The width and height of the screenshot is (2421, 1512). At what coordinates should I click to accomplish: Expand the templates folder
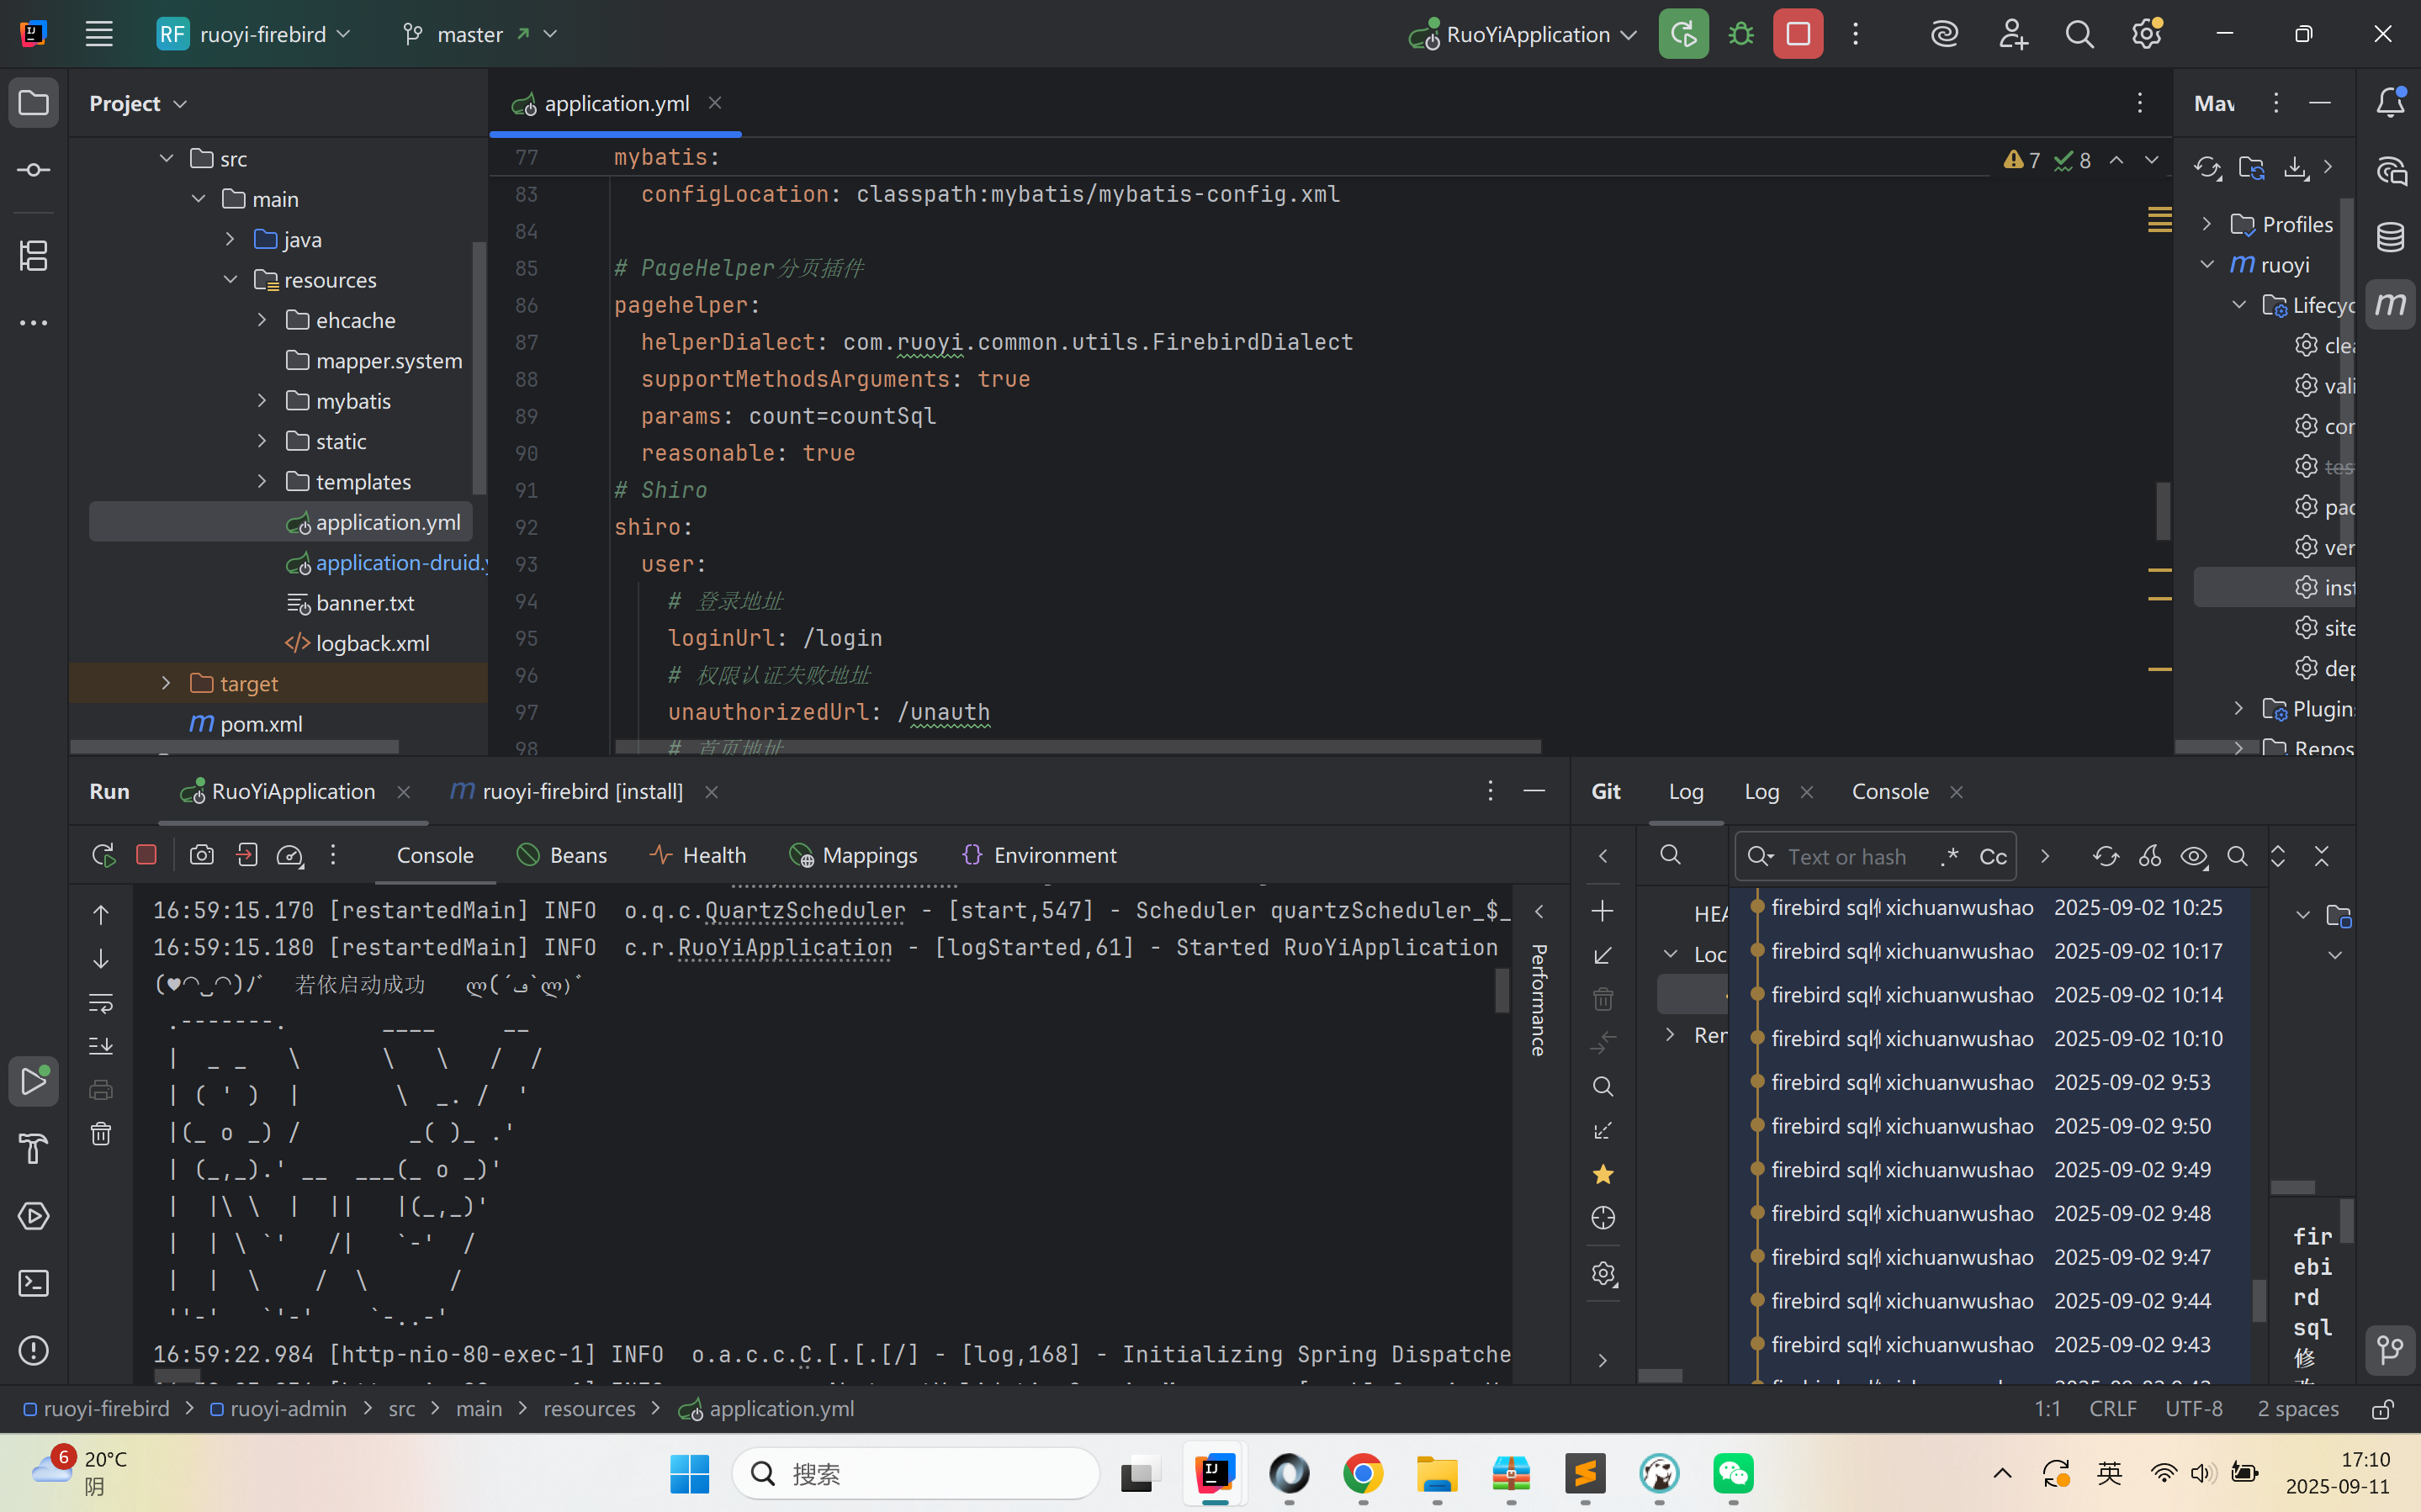(262, 481)
